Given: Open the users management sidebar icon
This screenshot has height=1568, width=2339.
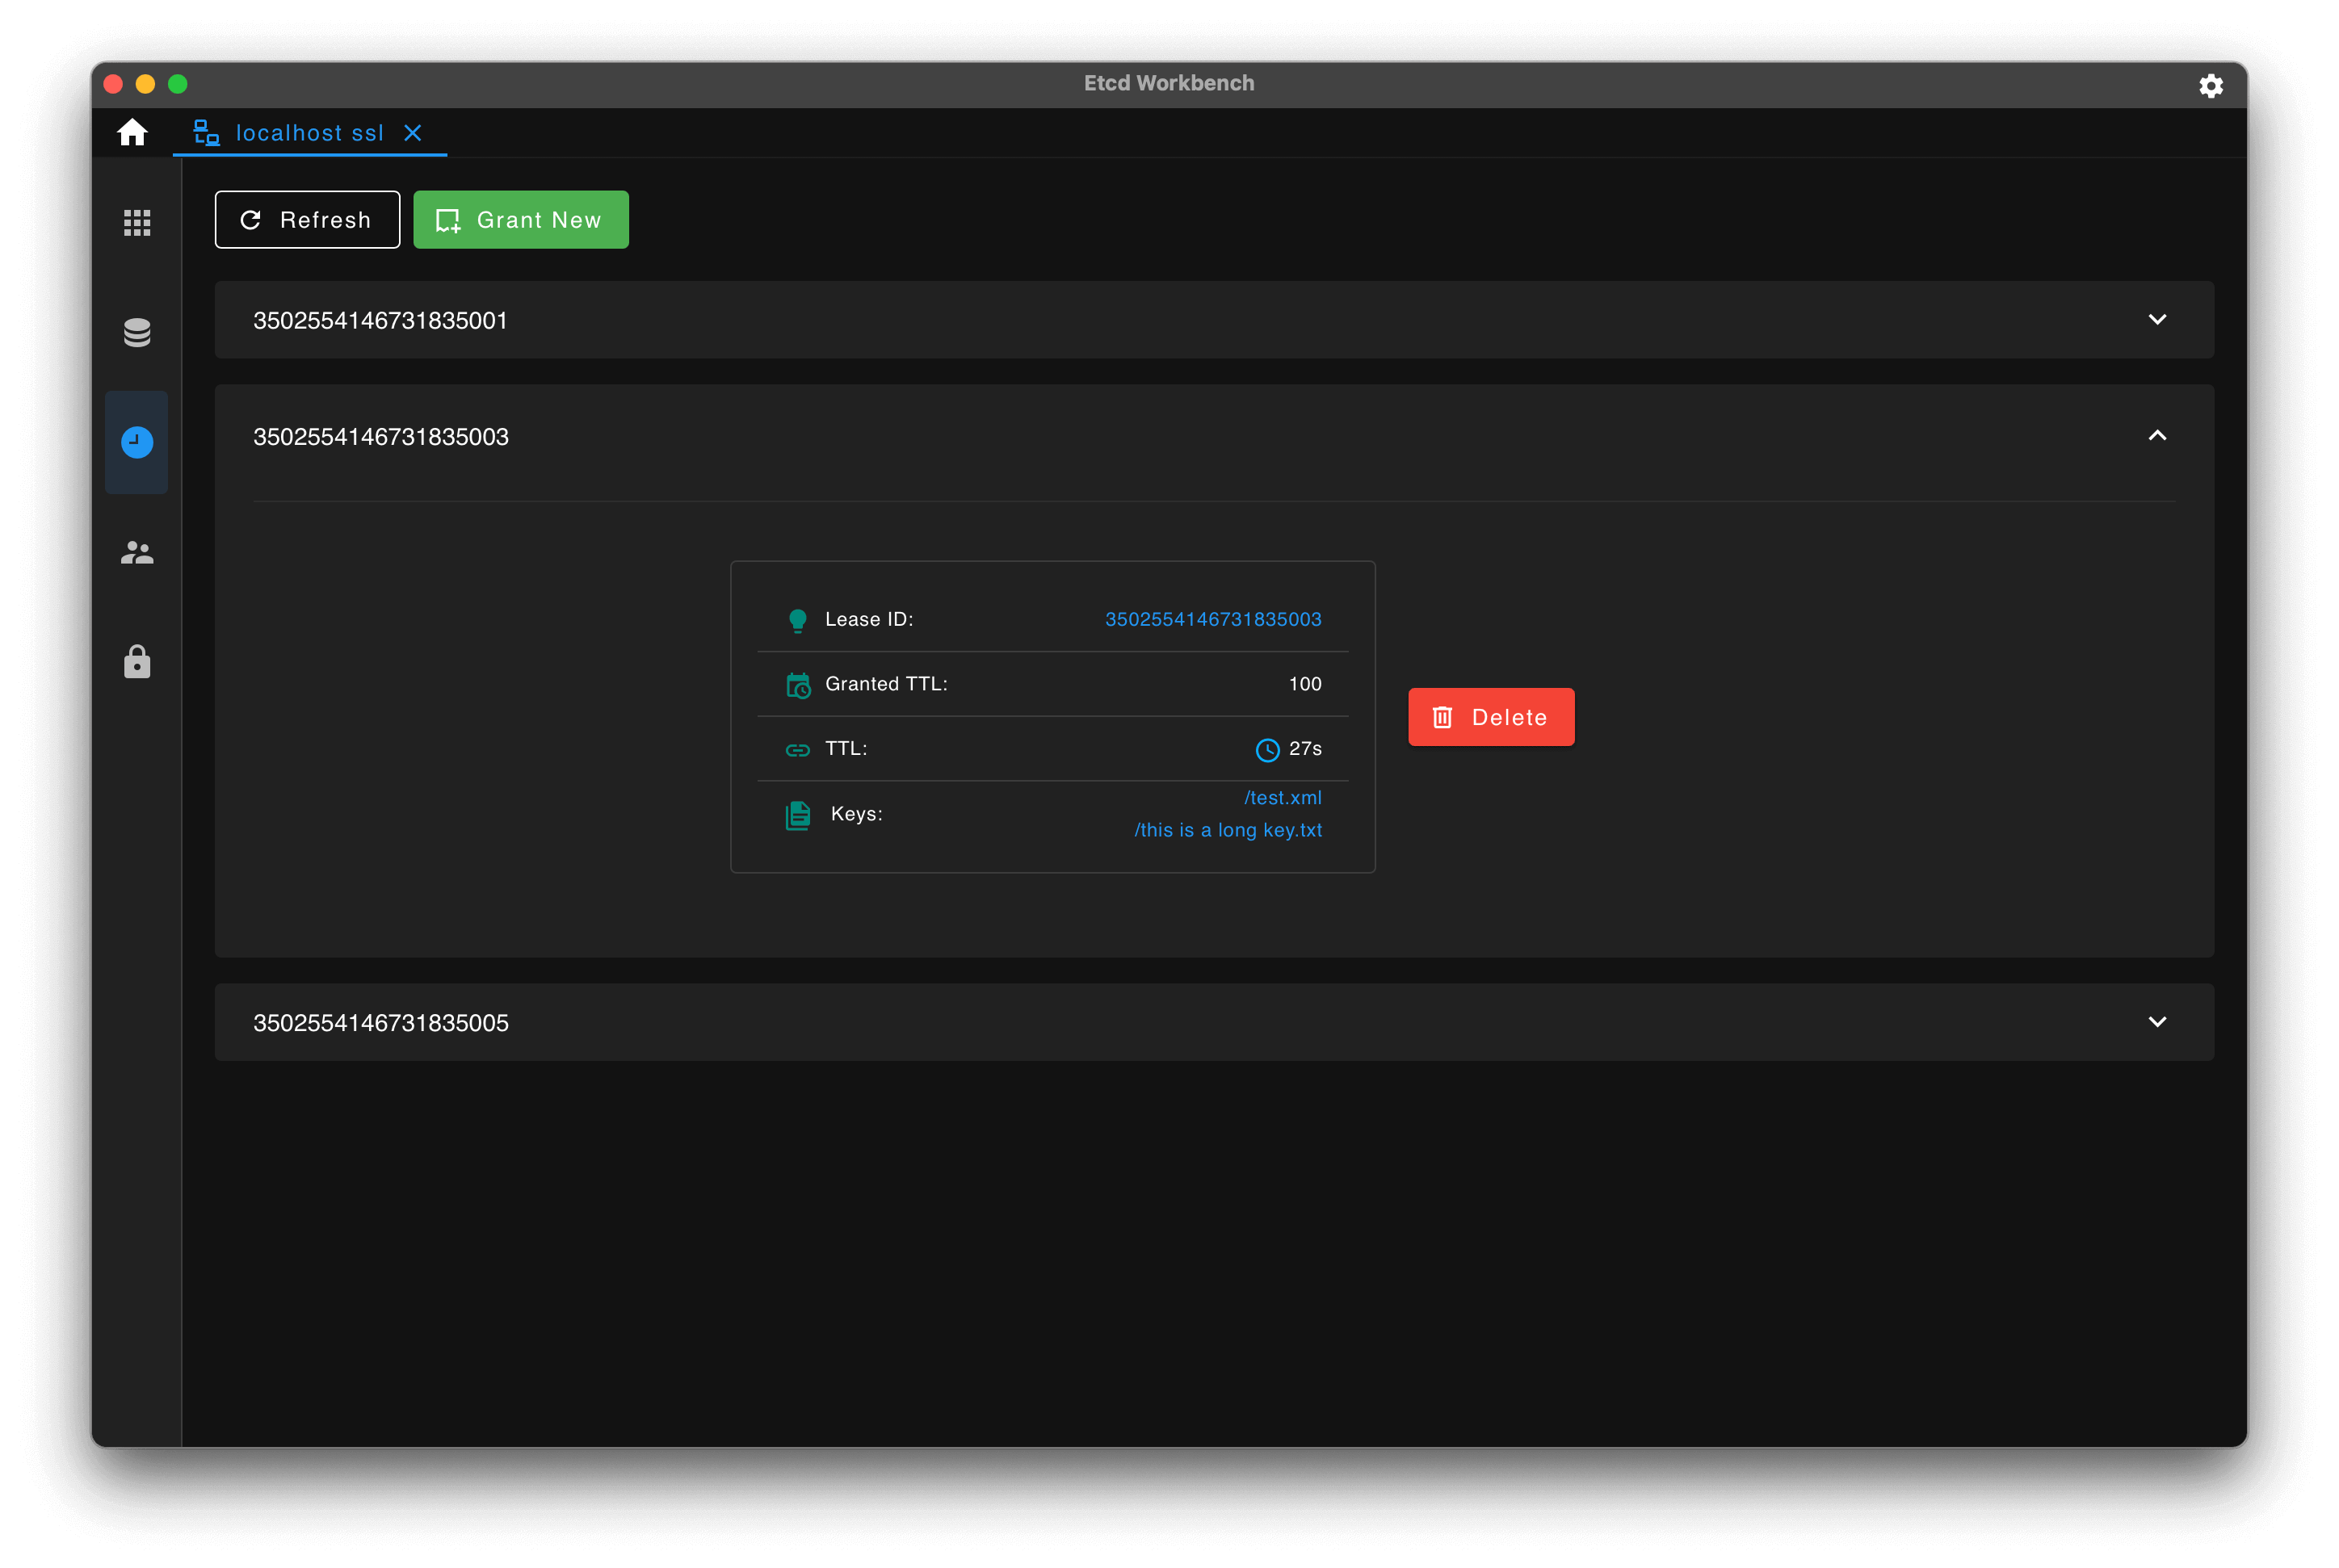Looking at the screenshot, I should coord(137,552).
